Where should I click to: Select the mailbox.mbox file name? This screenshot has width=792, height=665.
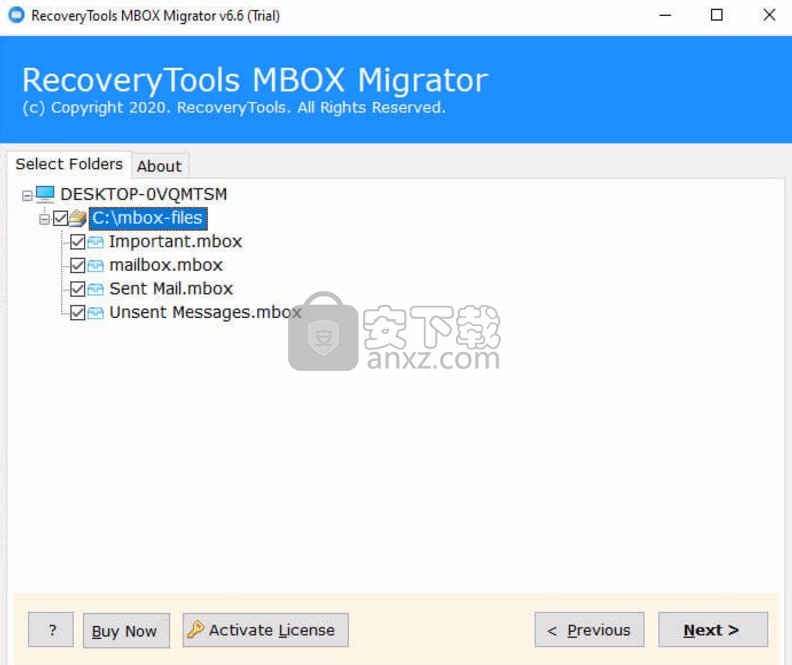tap(166, 265)
